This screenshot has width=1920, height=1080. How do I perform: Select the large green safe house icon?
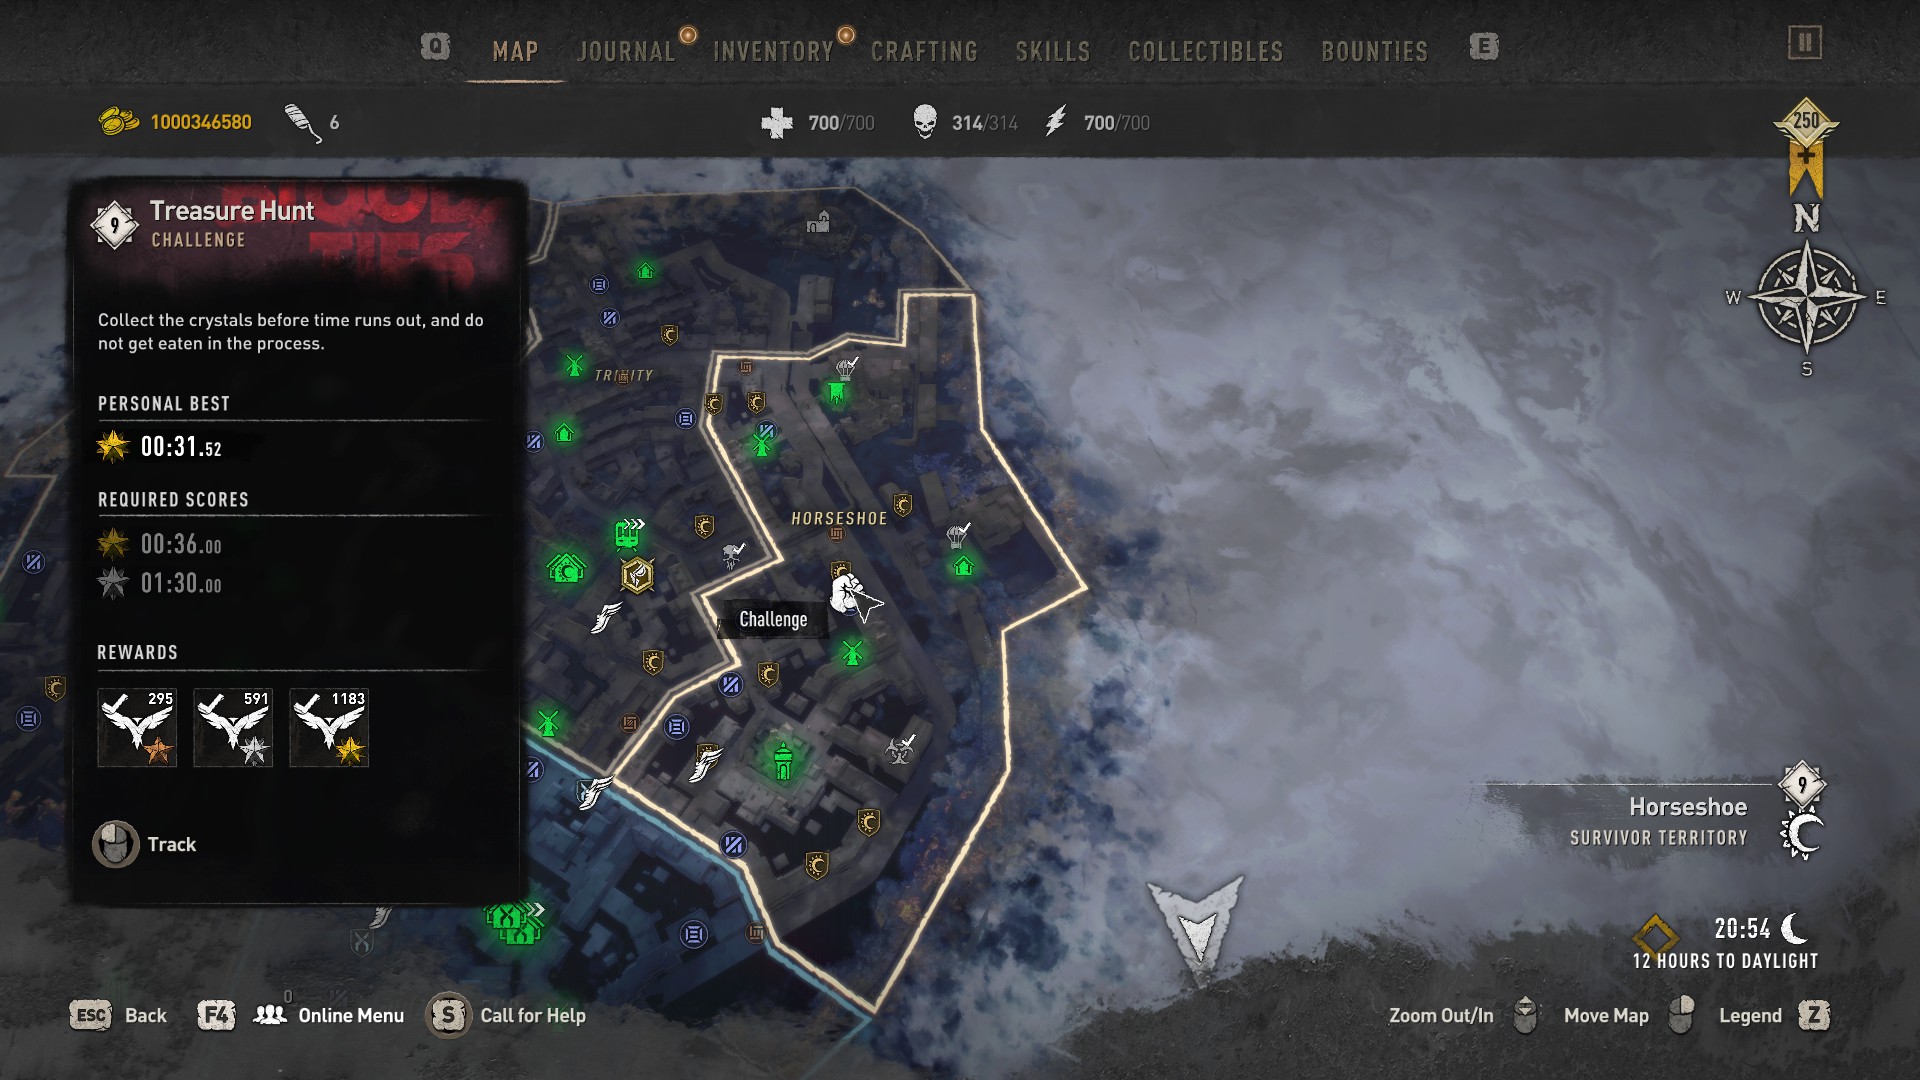(x=566, y=569)
